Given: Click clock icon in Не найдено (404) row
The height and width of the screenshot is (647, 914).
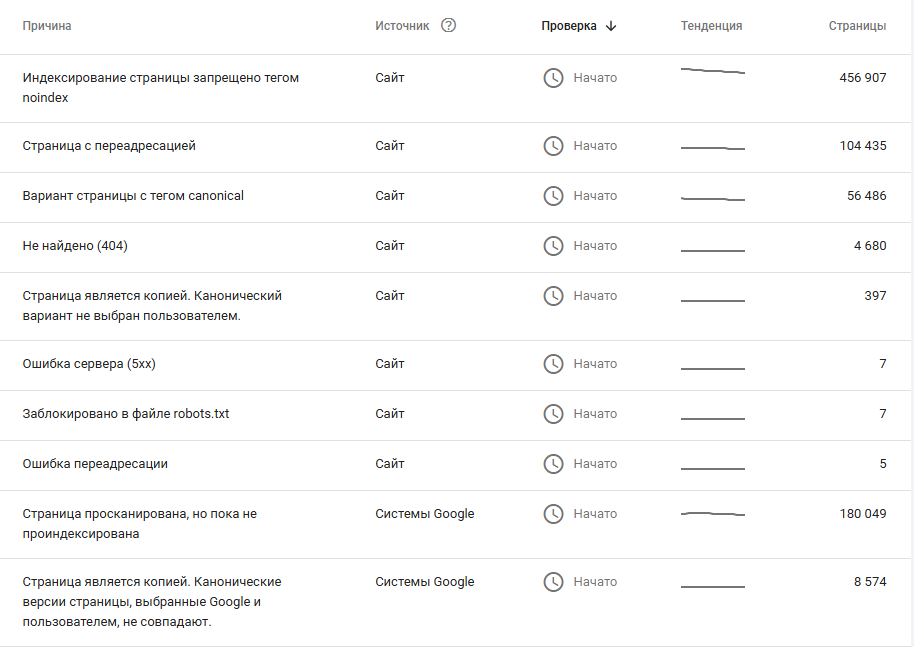Looking at the screenshot, I should tap(553, 246).
